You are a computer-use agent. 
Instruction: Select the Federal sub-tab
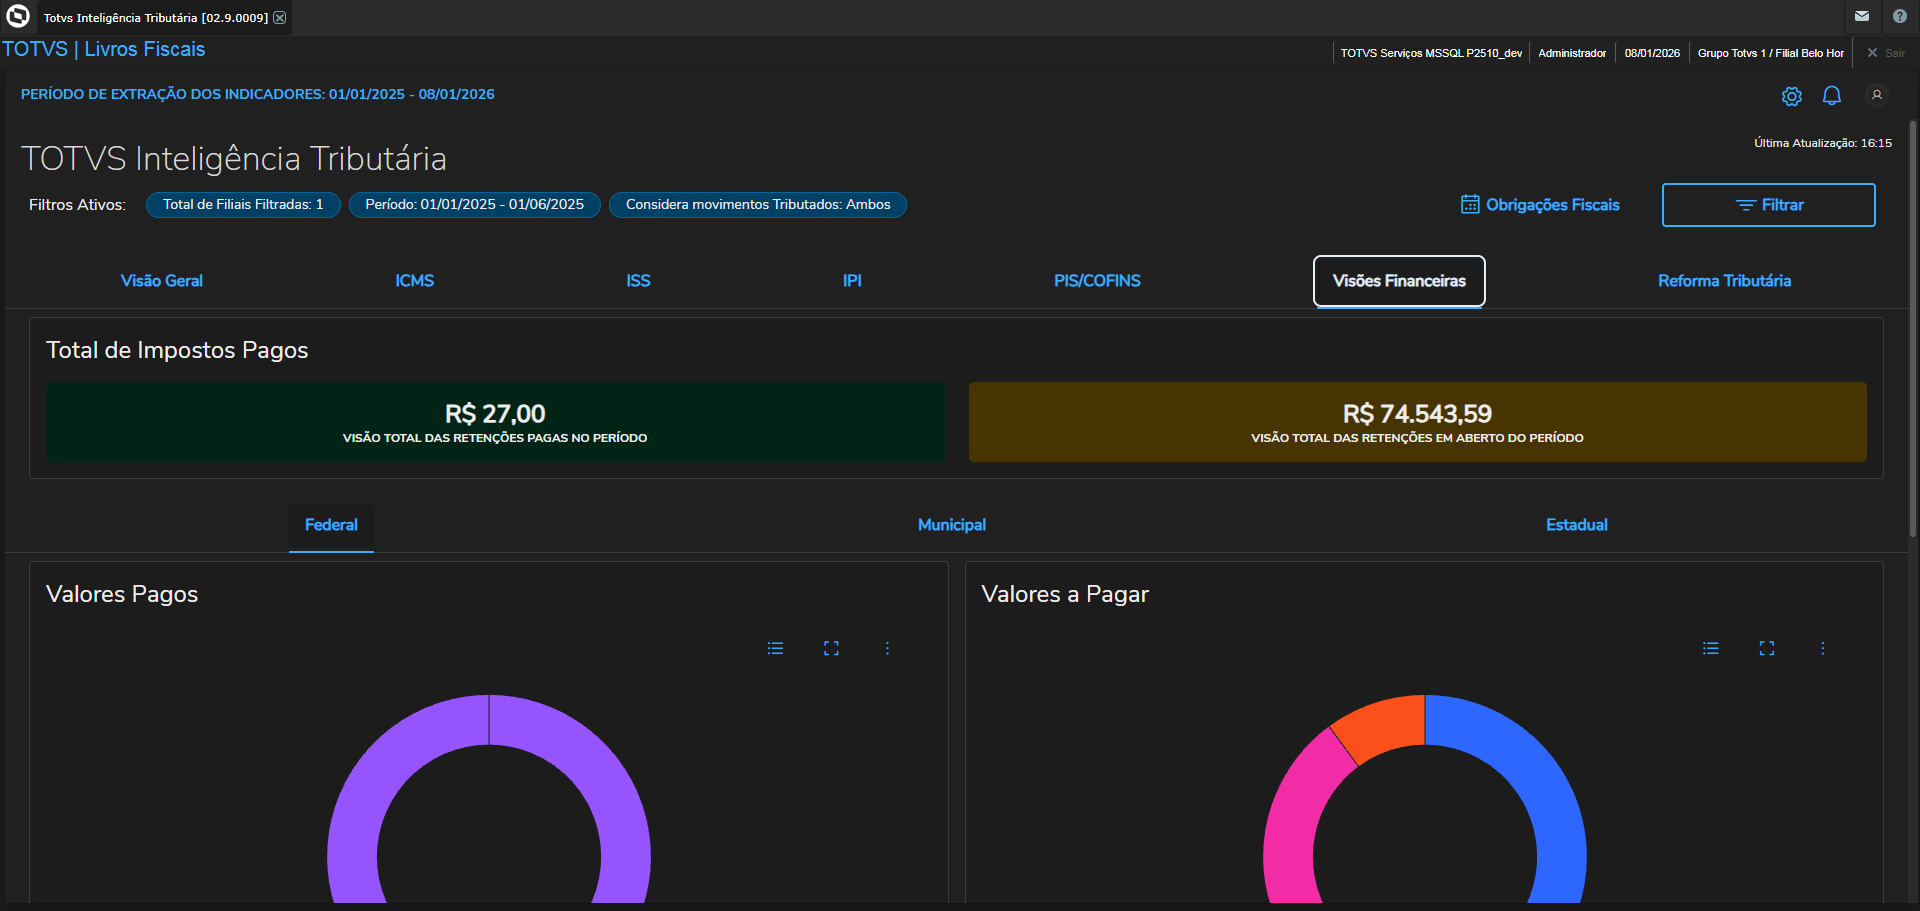[331, 525]
